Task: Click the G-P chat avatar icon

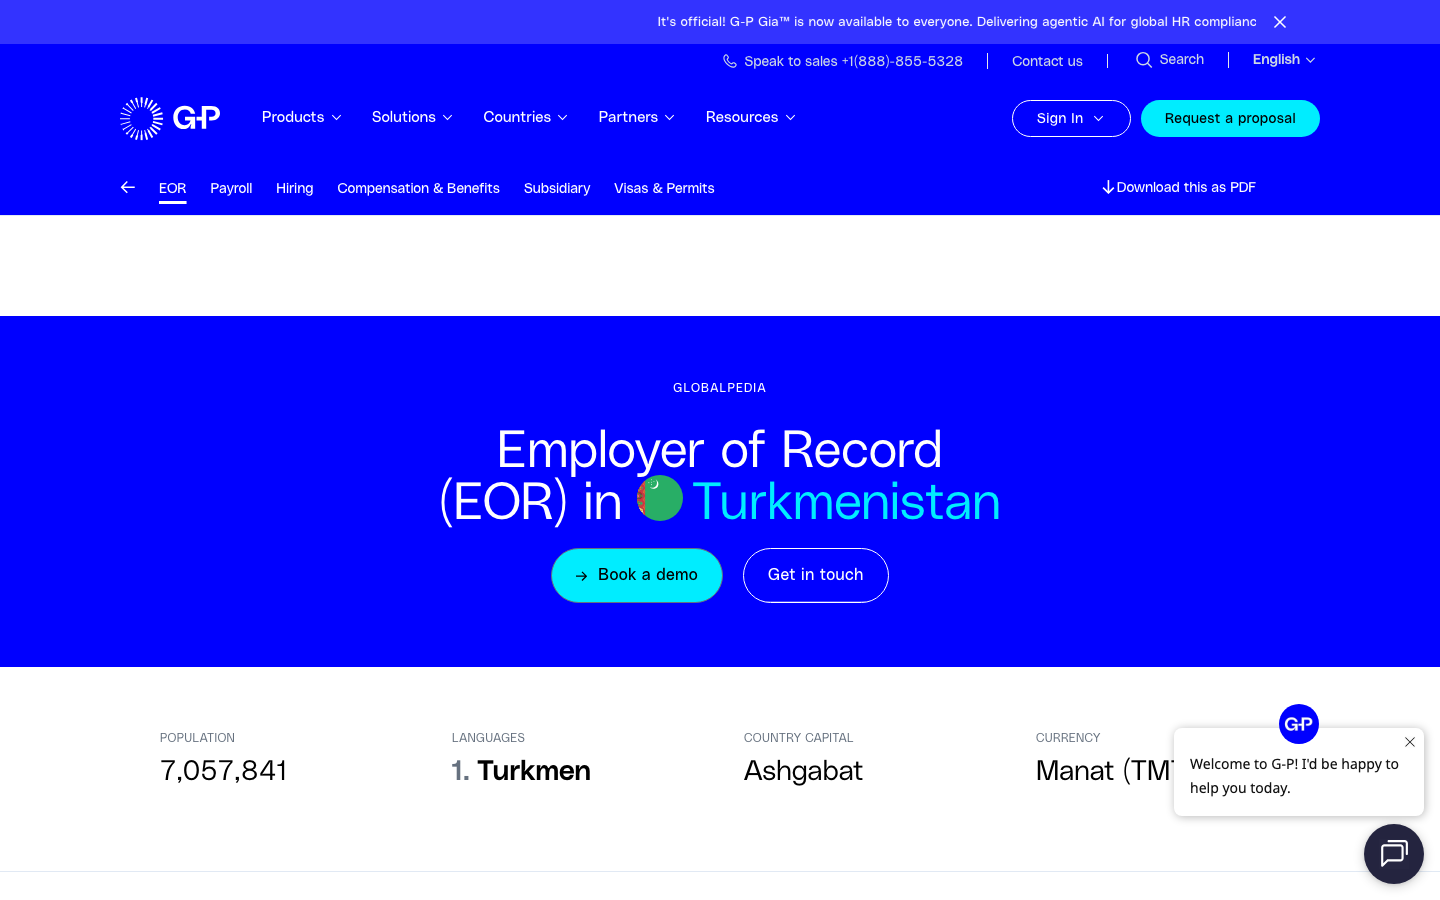Action: (1299, 724)
